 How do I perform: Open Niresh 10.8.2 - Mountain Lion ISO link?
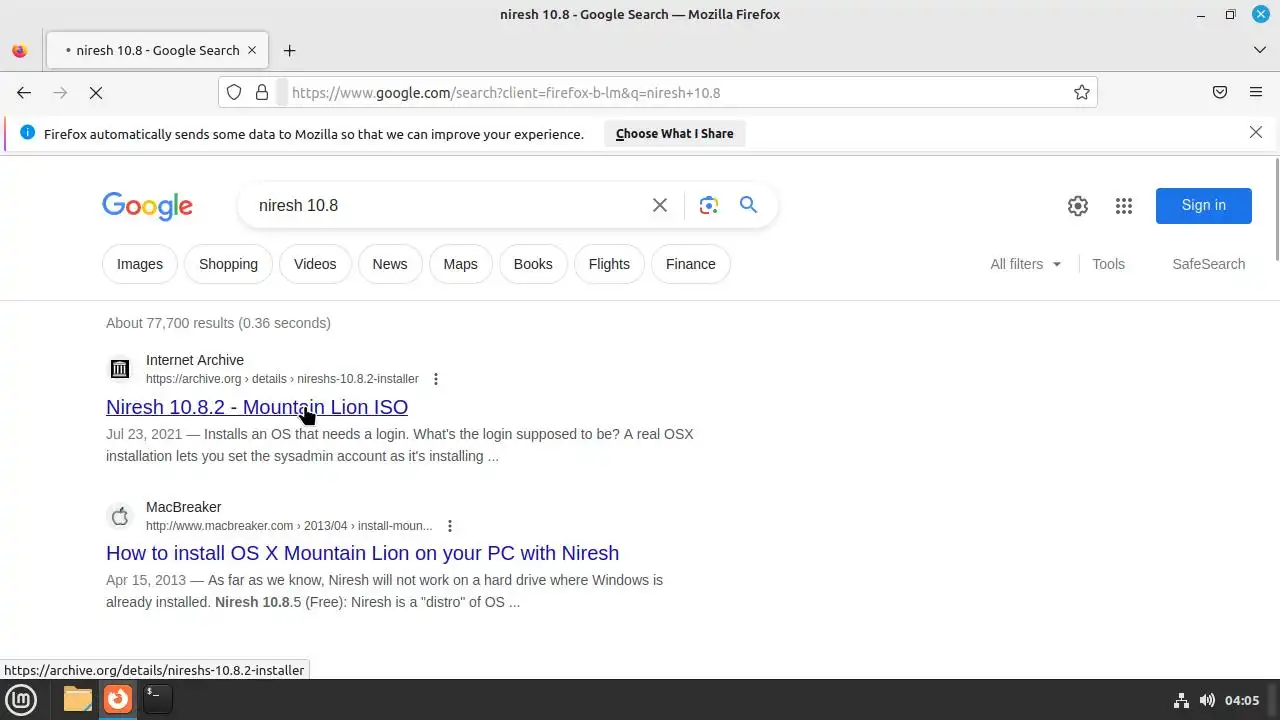pyautogui.click(x=257, y=407)
